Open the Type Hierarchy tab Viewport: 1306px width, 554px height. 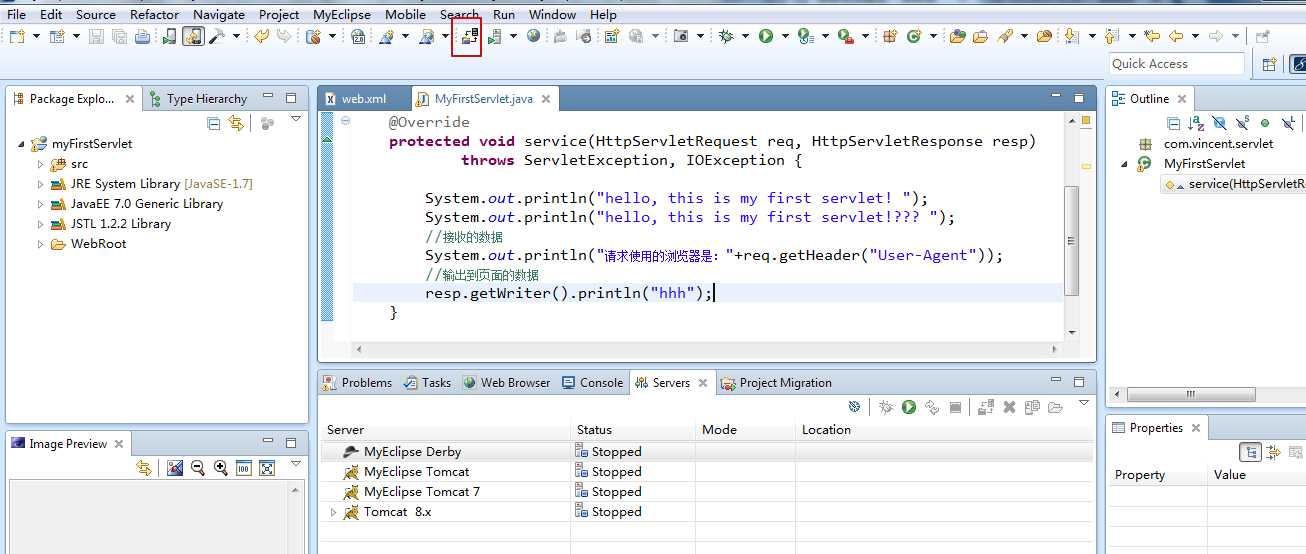(x=198, y=99)
